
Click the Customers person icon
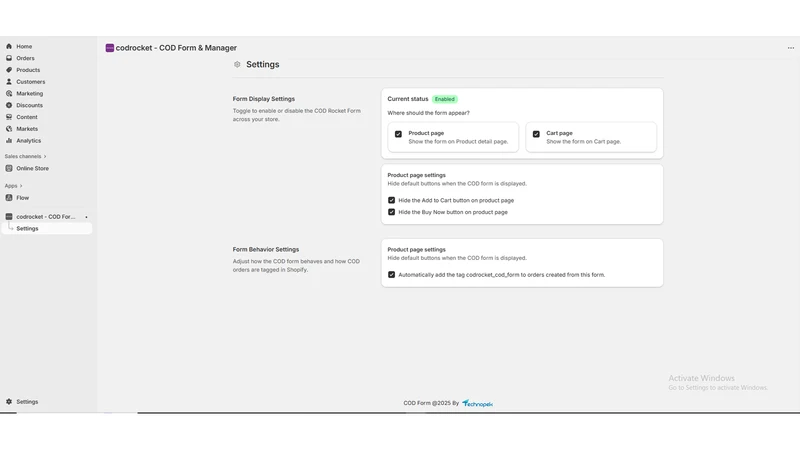(x=9, y=82)
